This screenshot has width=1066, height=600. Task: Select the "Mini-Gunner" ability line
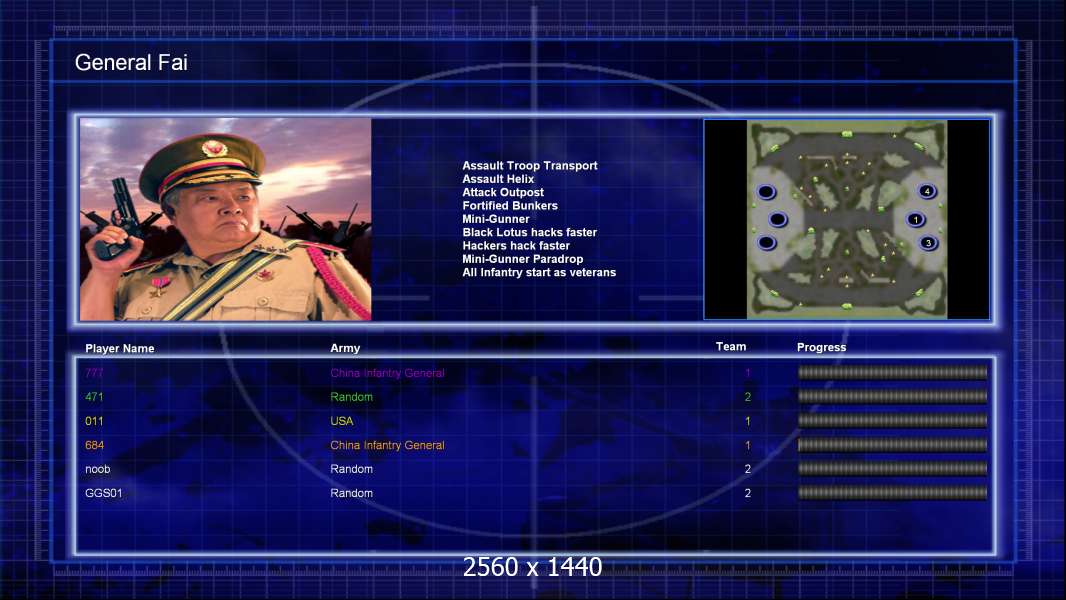(x=496, y=219)
